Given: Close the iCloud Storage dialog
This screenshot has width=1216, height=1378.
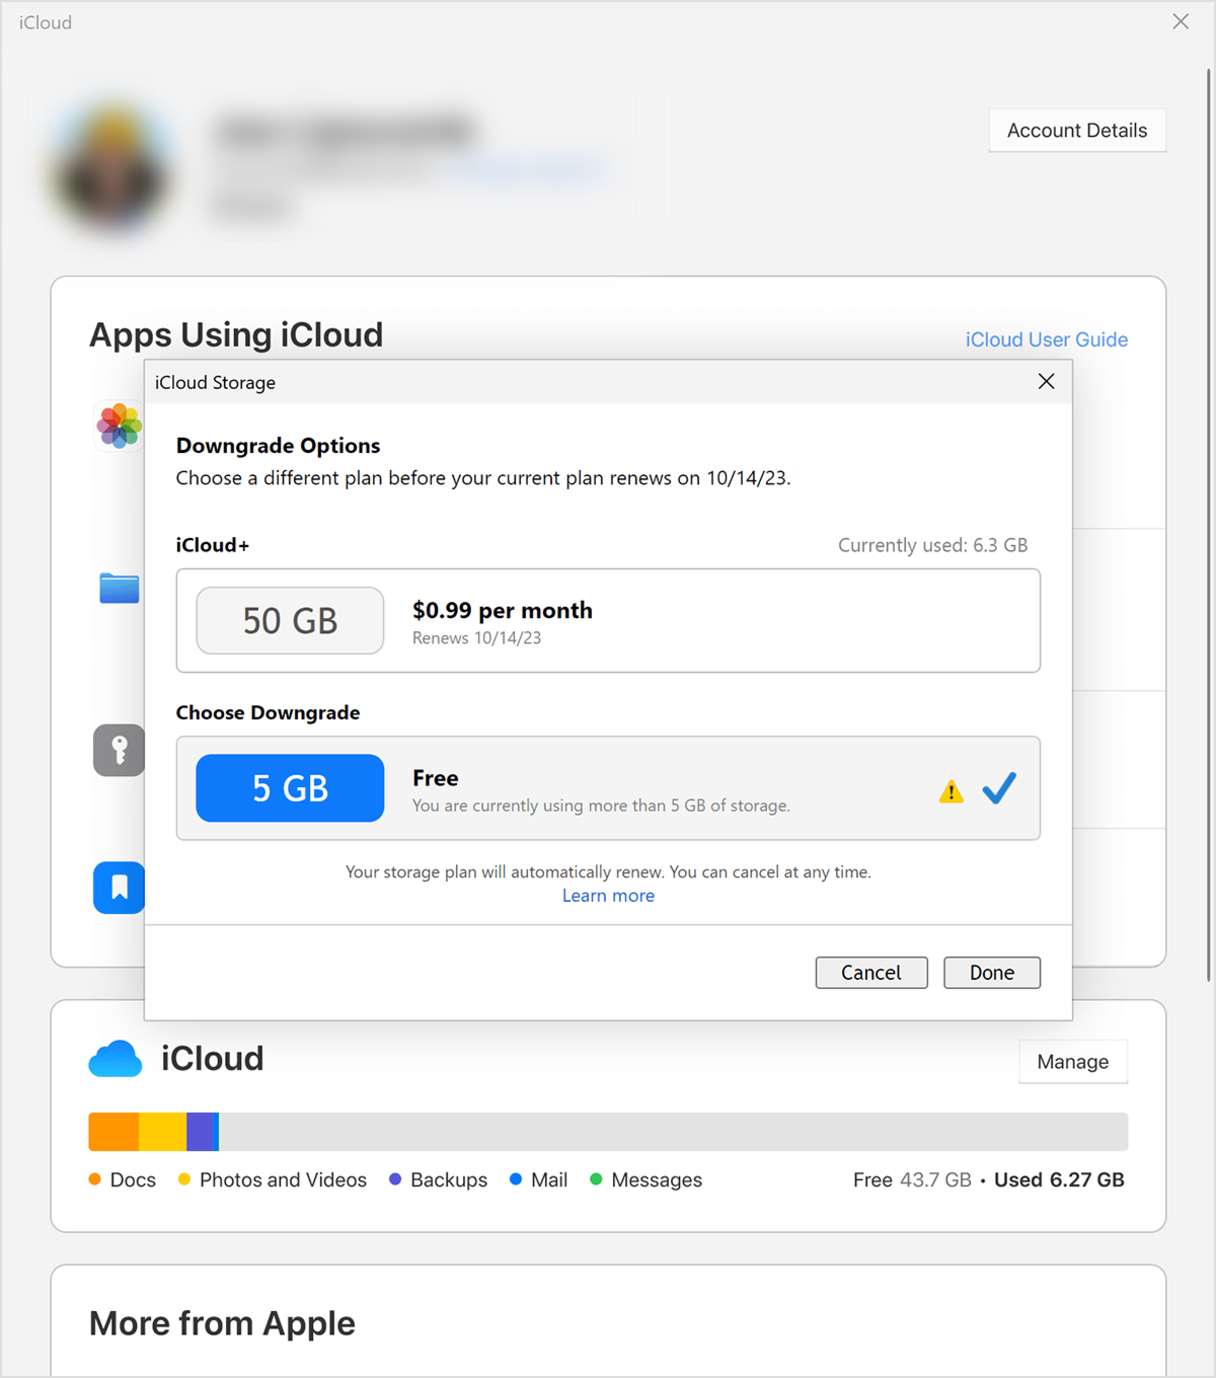Looking at the screenshot, I should (x=1046, y=381).
